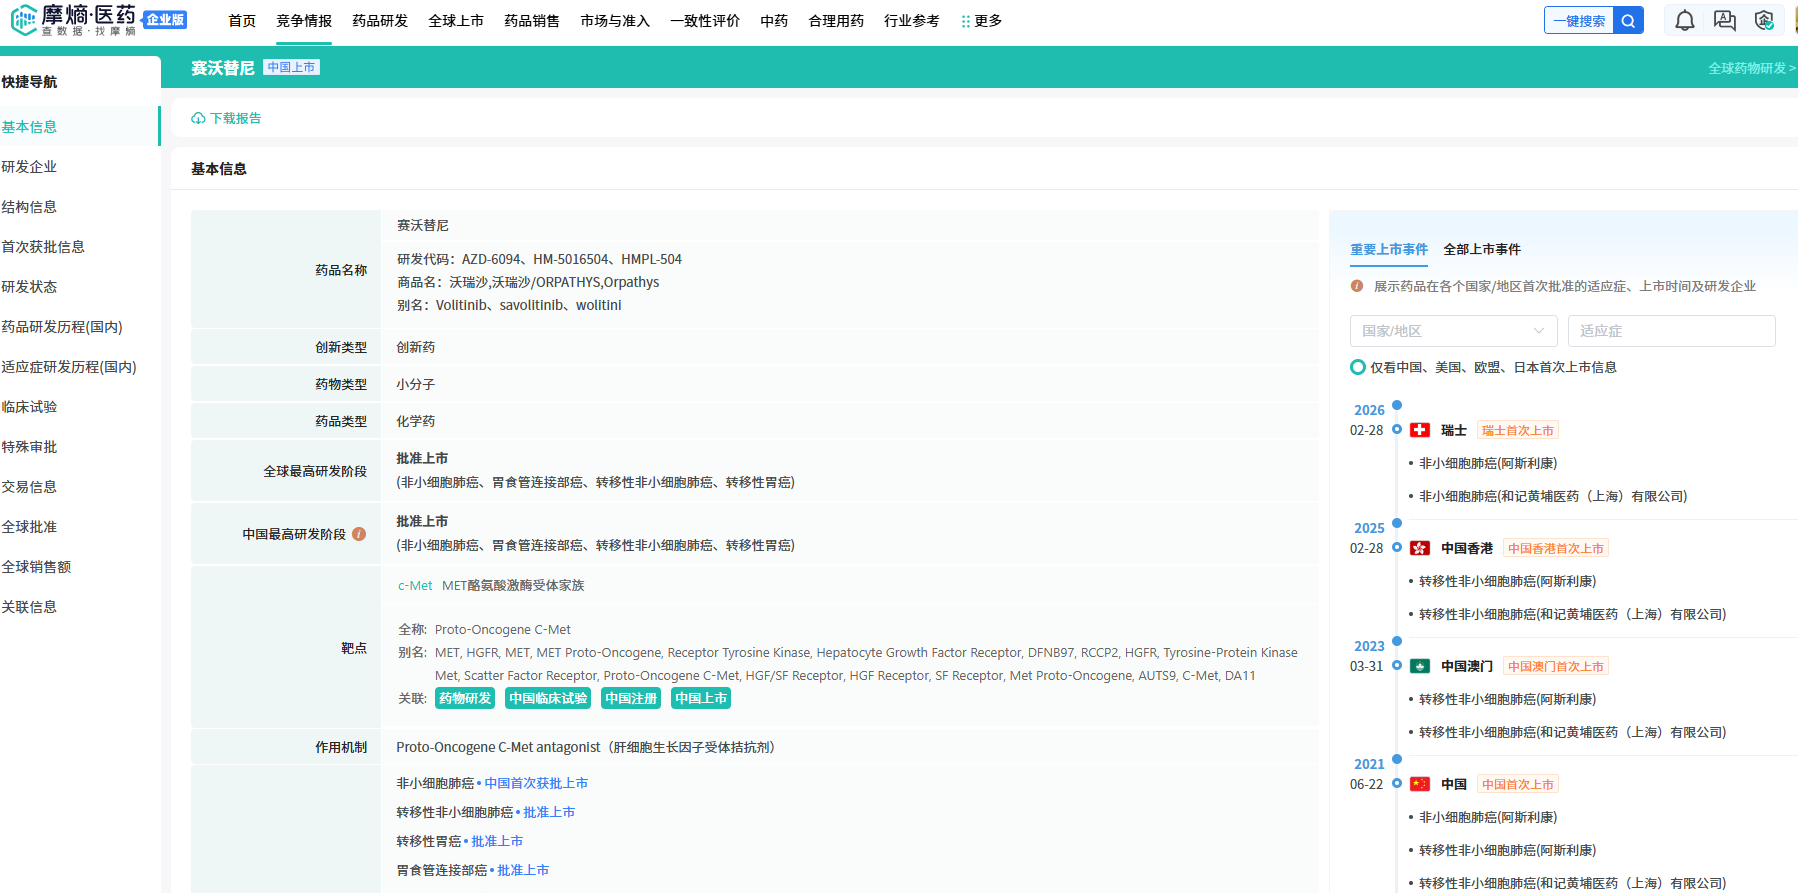Open the 合理用药 menu

pos(836,21)
